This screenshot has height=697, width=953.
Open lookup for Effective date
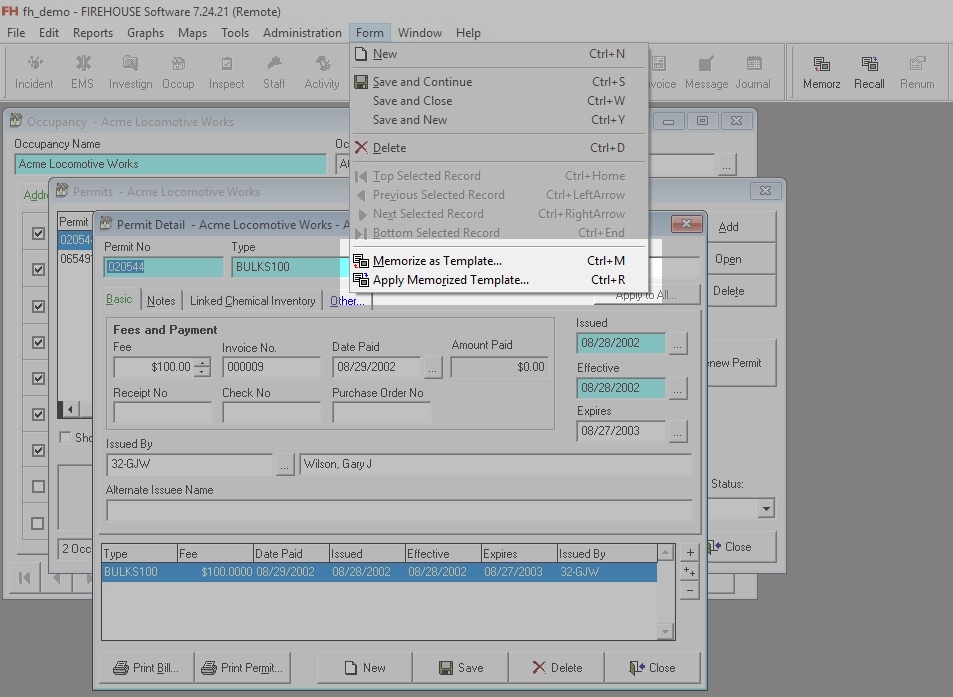(678, 389)
